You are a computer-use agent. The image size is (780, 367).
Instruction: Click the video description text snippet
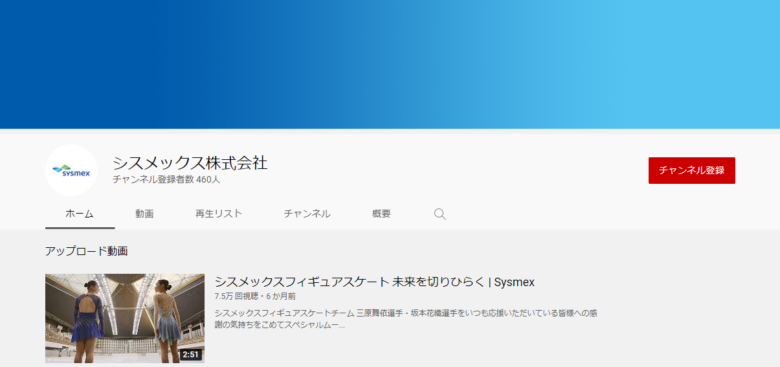click(x=406, y=319)
